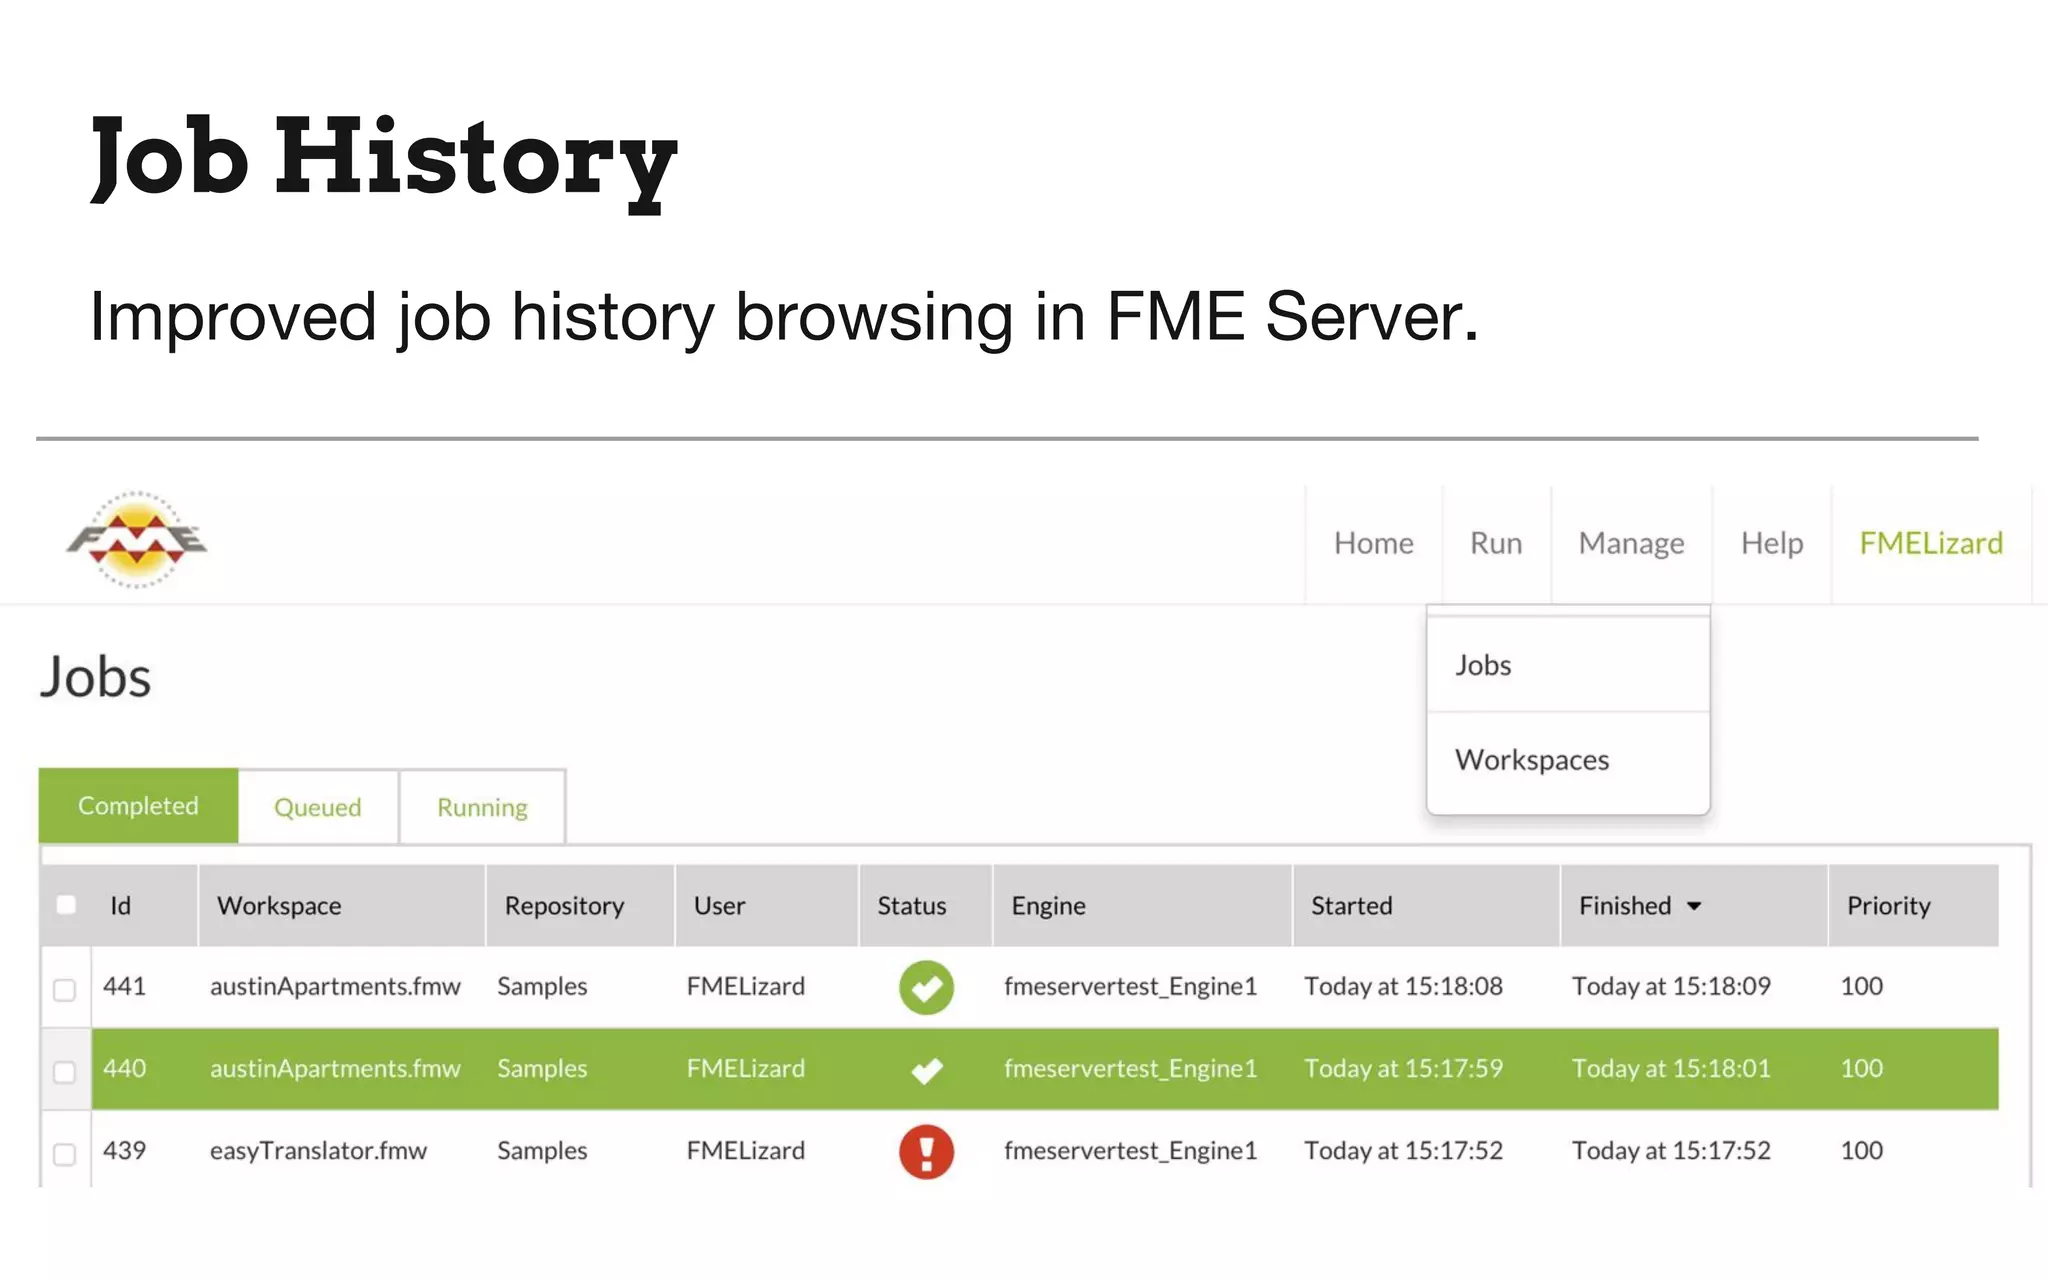2048x1280 pixels.
Task: Click finished time Today at 15:18:01
Action: 1671,1068
